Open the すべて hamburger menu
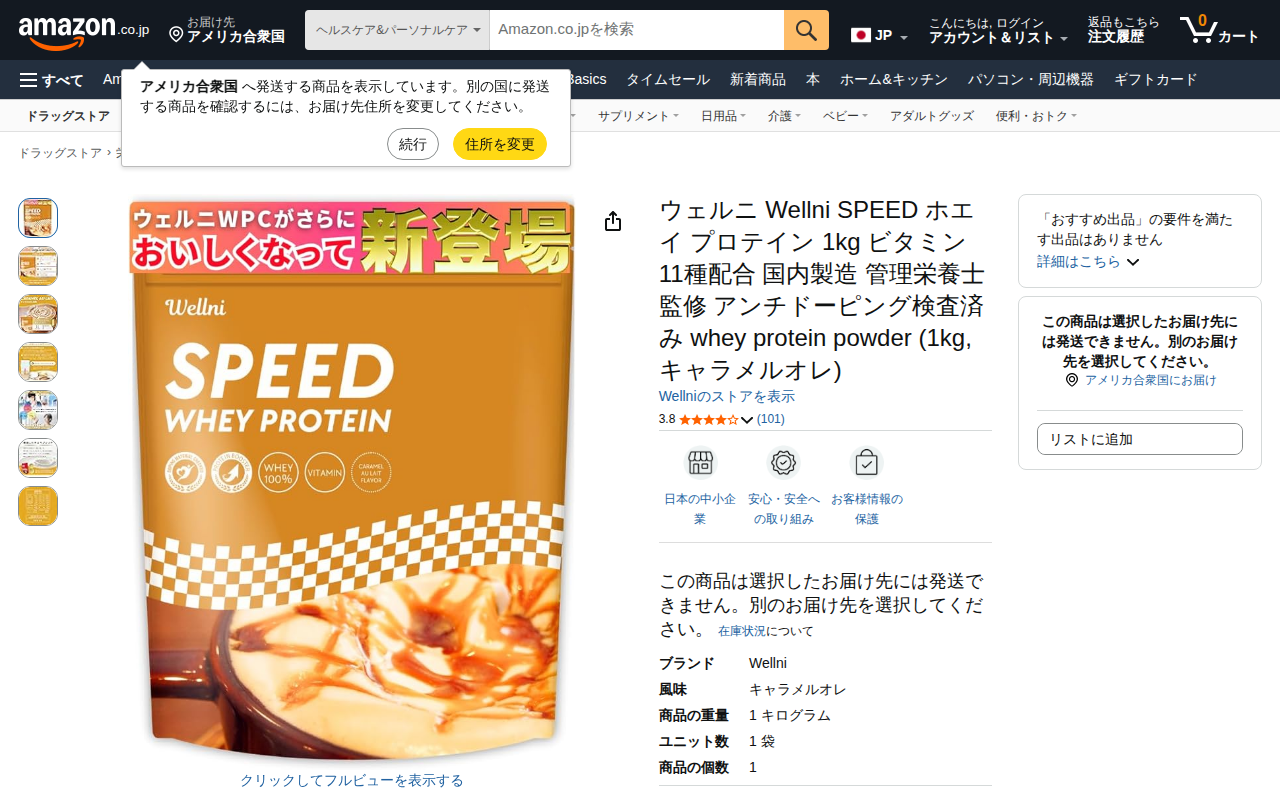1280x800 pixels. [51, 80]
